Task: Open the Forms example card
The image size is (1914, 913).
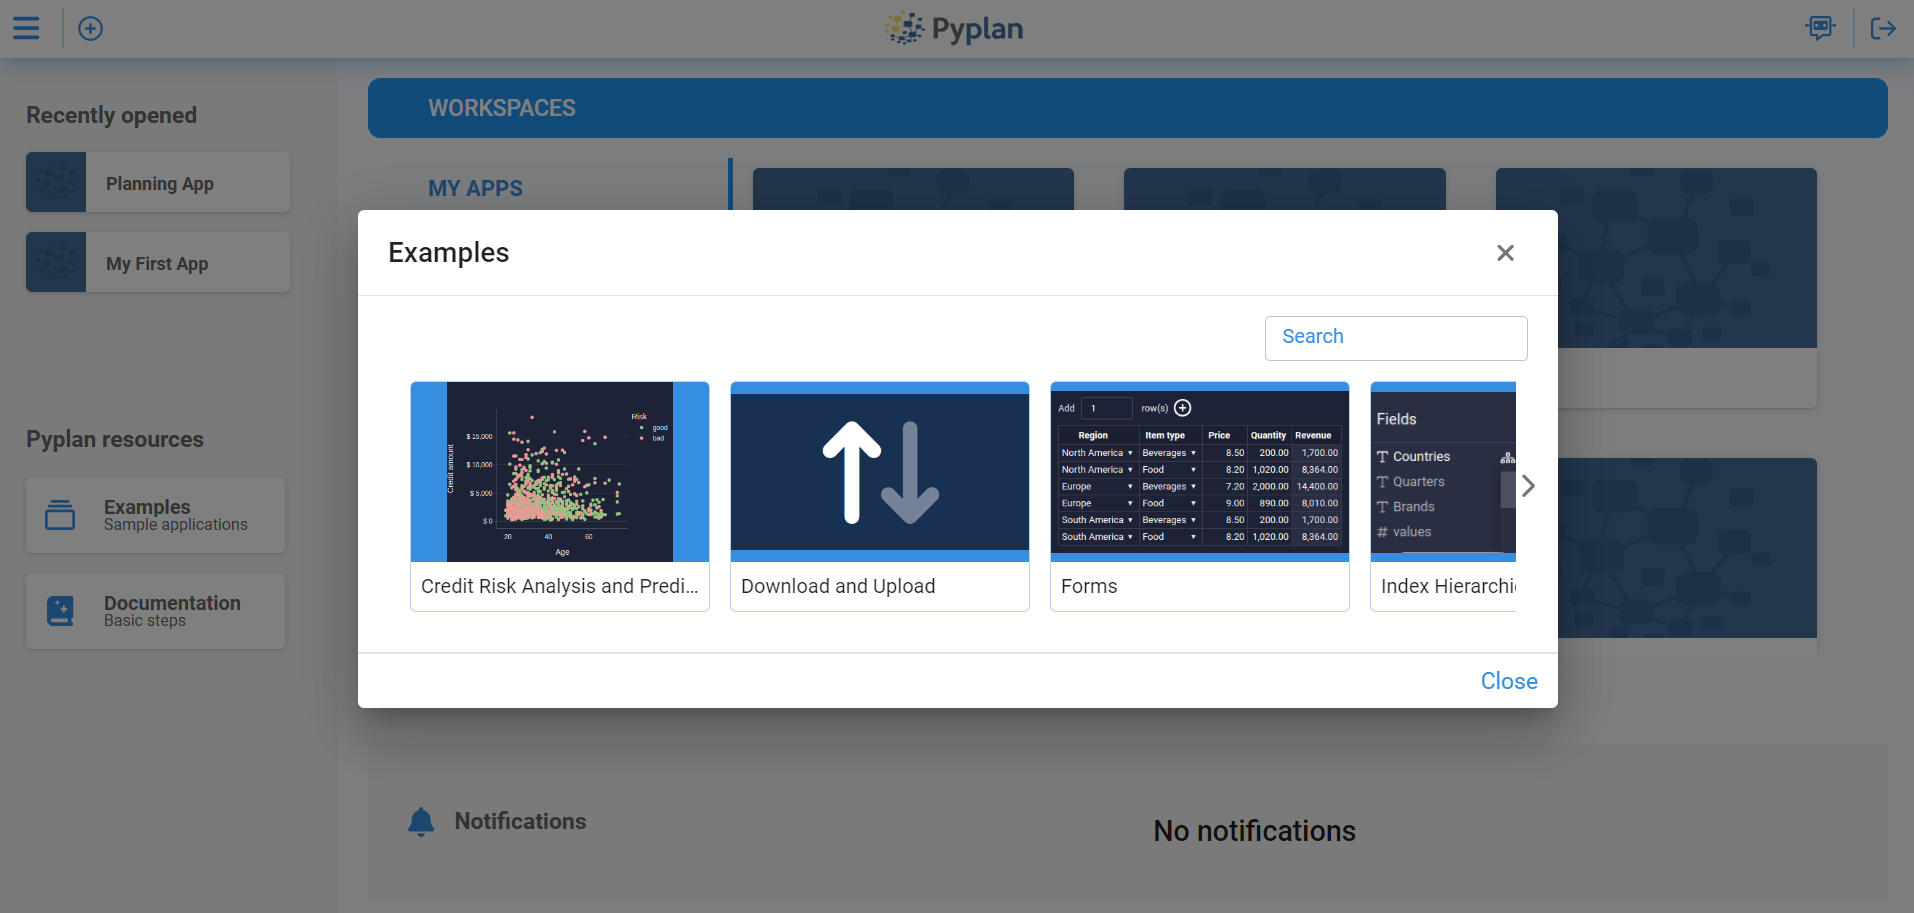Action: click(x=1199, y=495)
